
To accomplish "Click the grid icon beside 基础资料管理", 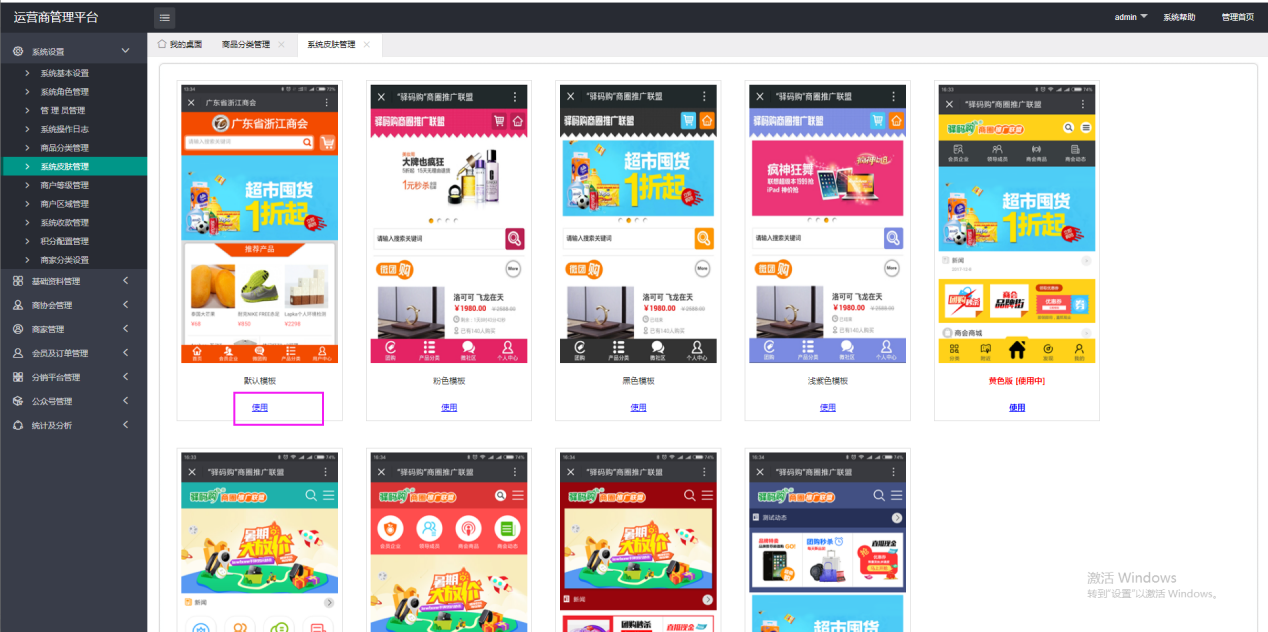I will pyautogui.click(x=18, y=281).
